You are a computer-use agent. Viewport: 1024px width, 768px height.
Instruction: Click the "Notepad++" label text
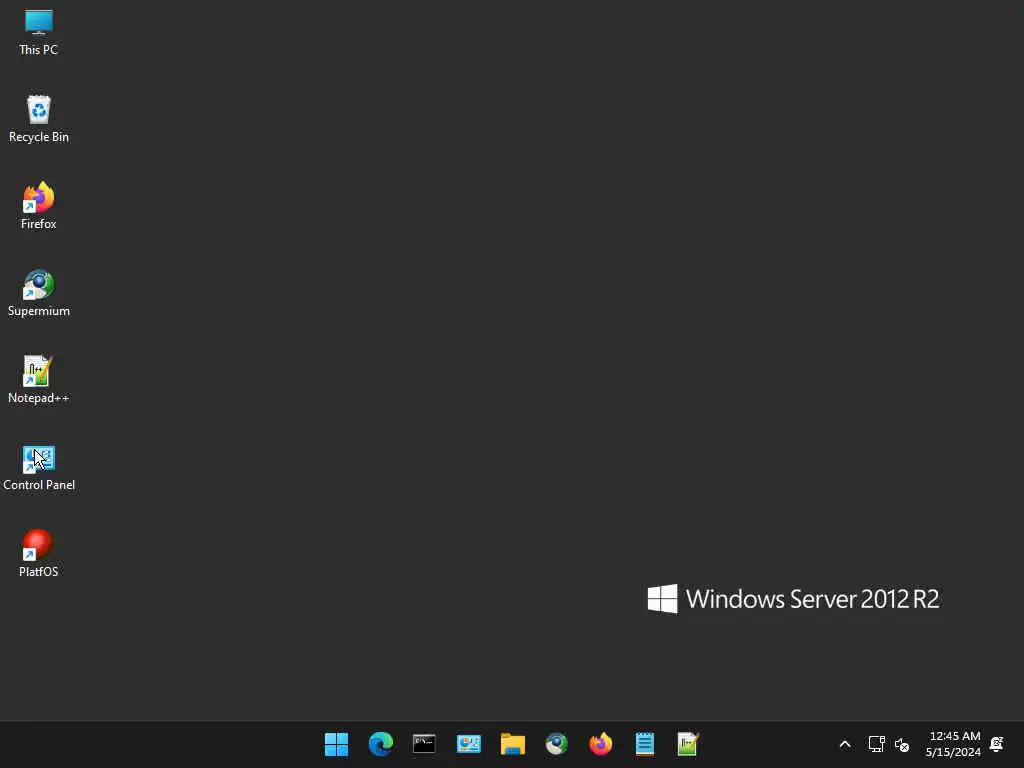coord(39,398)
